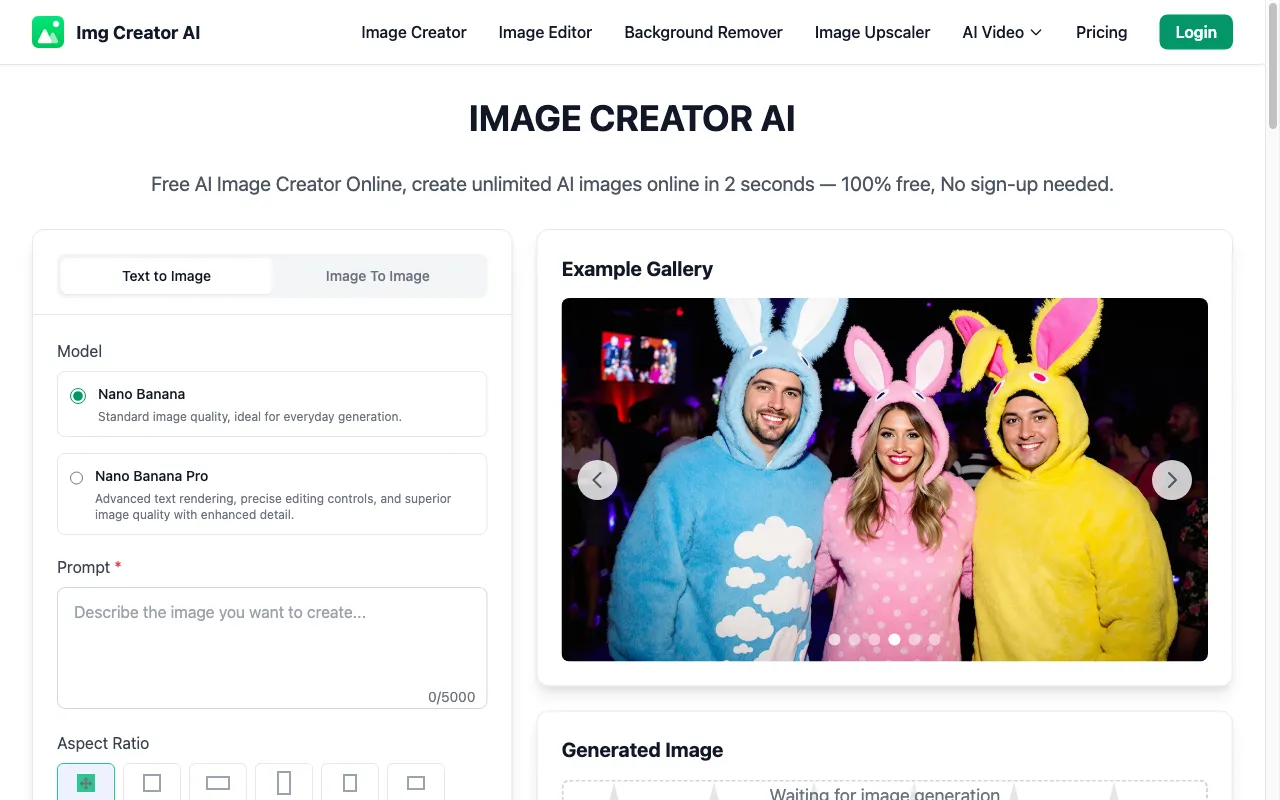The image size is (1280, 800).
Task: Click the "Model" section label
Action: (x=79, y=351)
